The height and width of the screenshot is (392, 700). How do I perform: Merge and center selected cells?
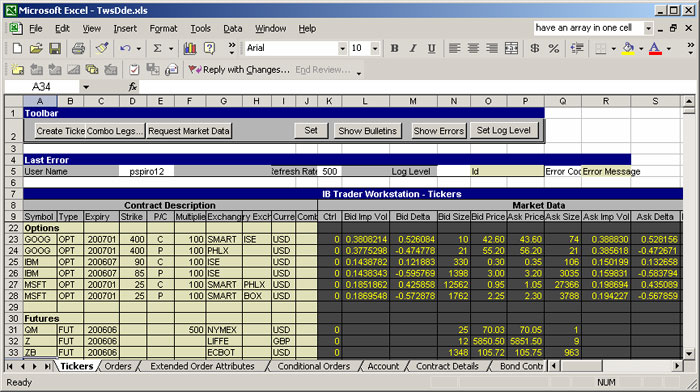(511, 48)
